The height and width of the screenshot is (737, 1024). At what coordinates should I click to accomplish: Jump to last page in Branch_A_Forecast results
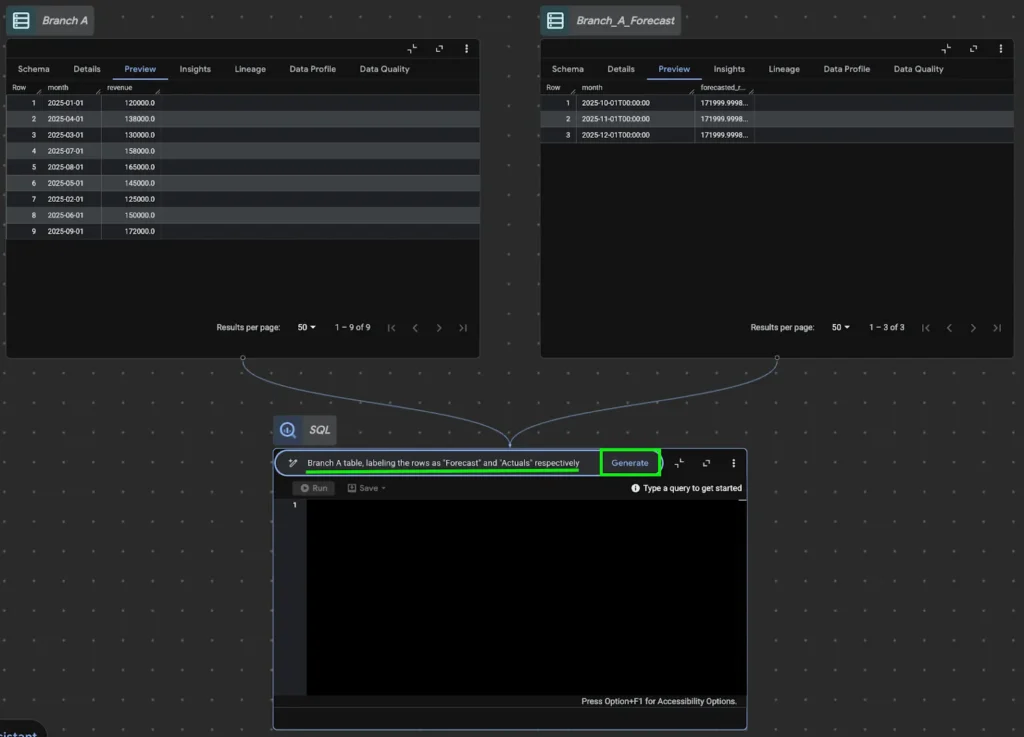(996, 328)
